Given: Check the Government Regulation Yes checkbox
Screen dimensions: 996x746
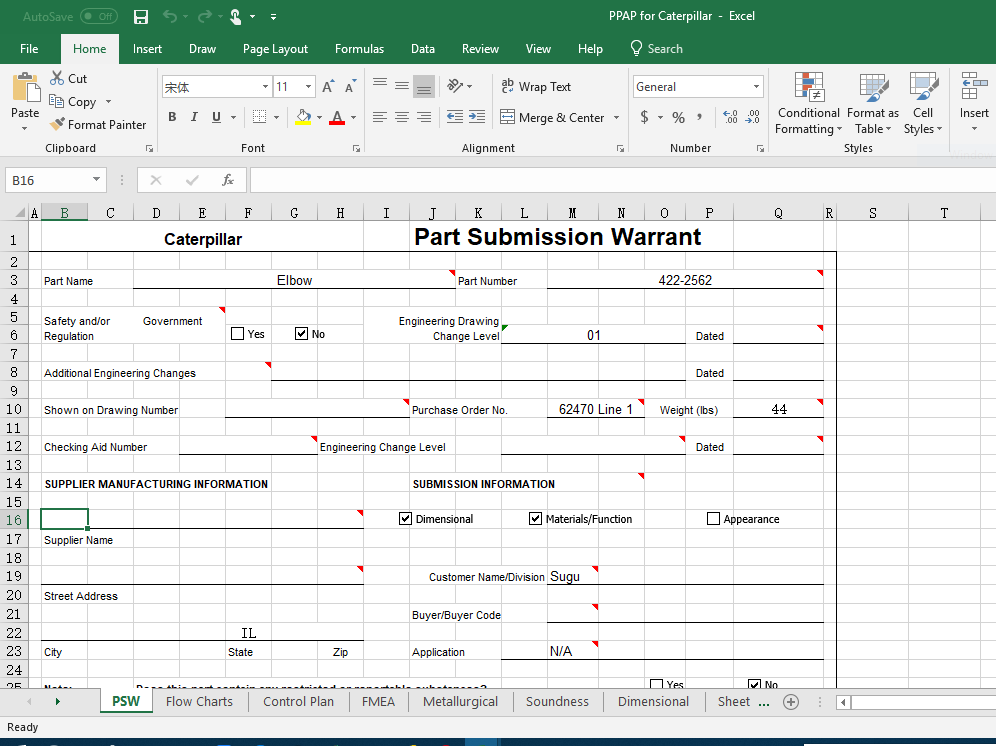Looking at the screenshot, I should [x=238, y=334].
